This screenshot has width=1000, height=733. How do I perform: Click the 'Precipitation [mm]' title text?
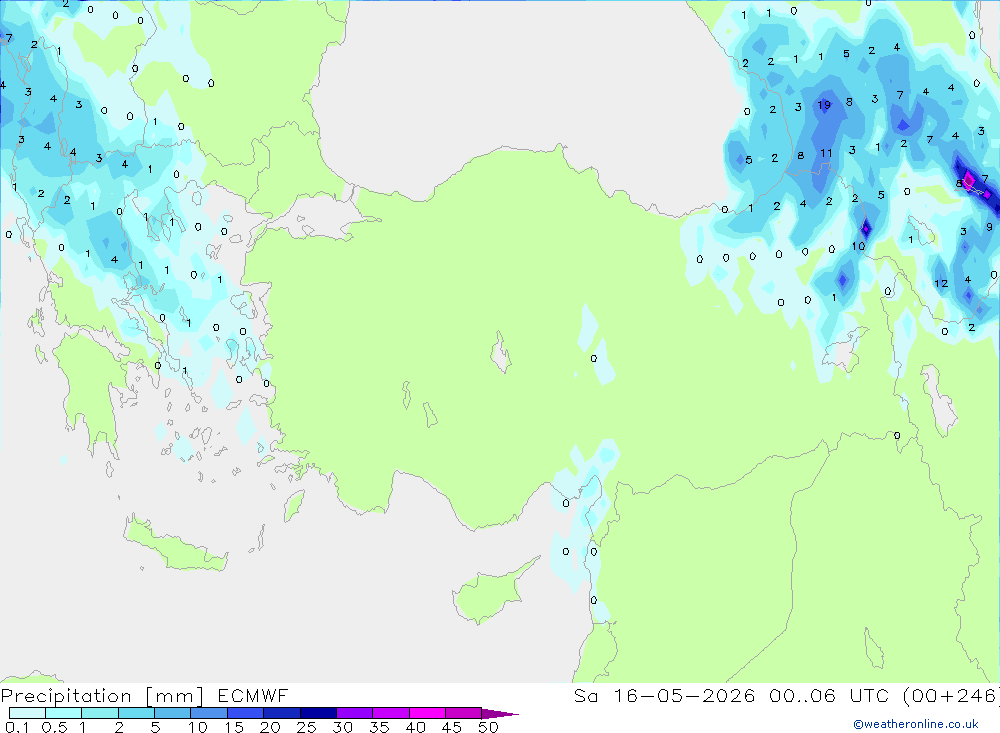tap(102, 696)
